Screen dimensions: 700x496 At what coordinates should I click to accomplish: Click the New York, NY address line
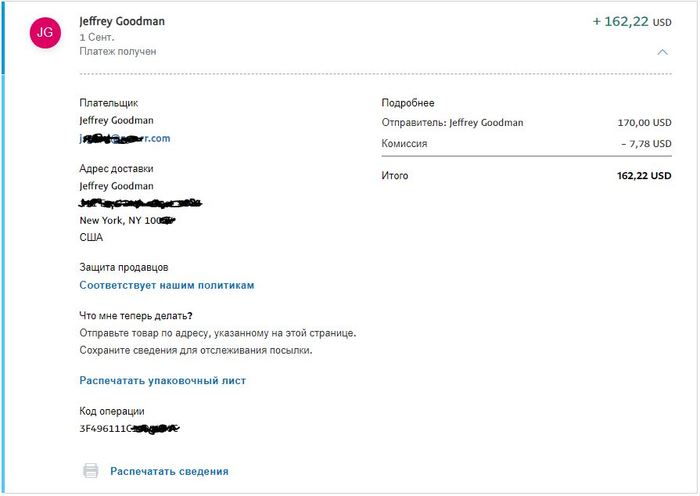128,220
